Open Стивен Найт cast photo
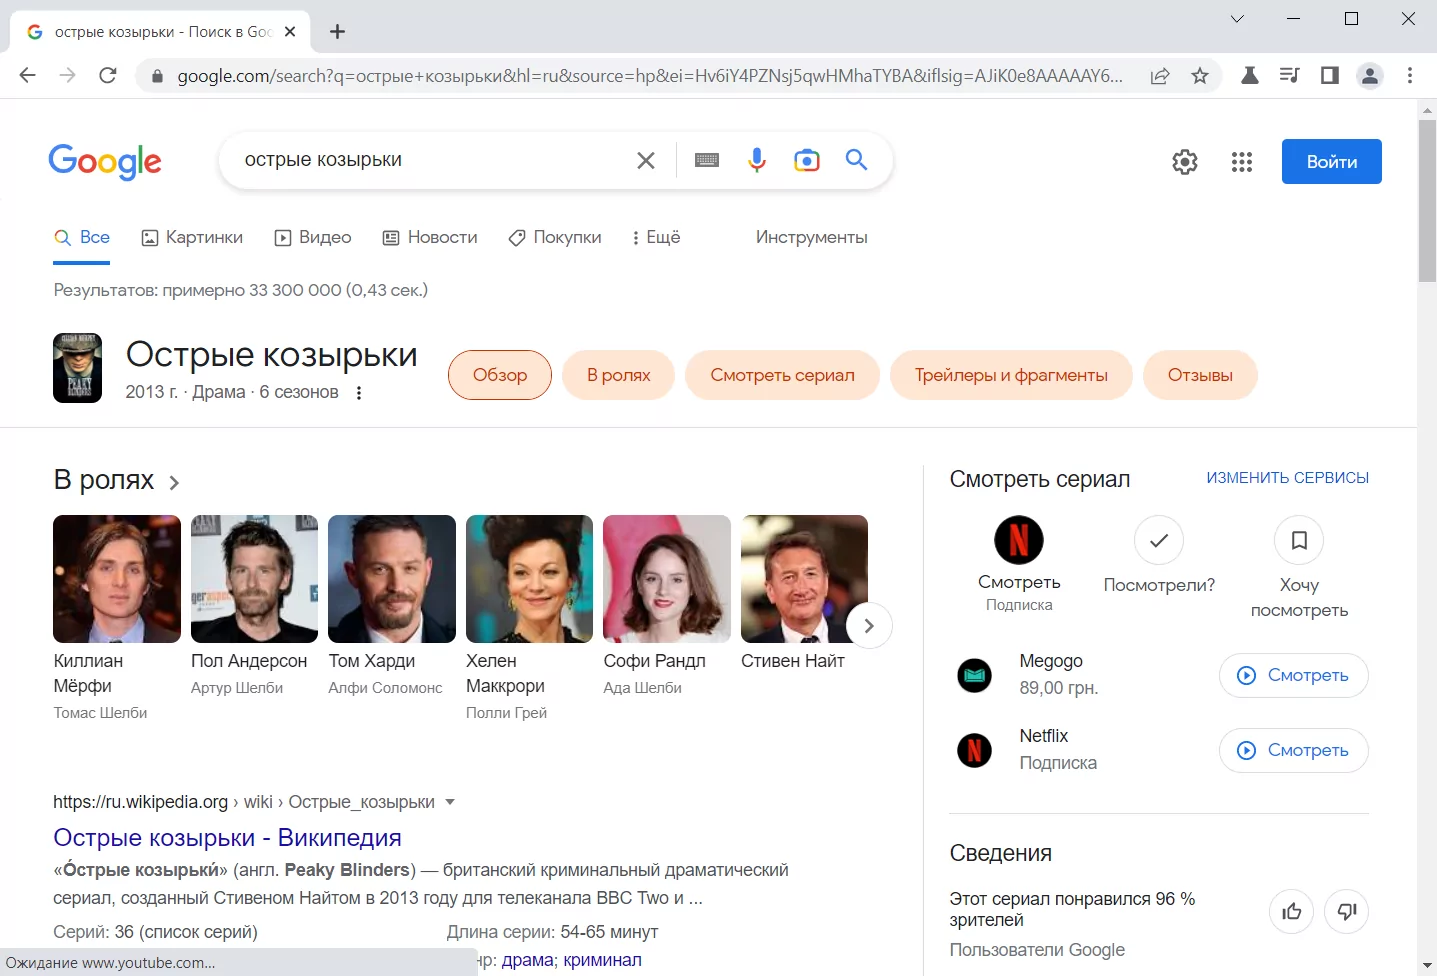 click(x=804, y=579)
